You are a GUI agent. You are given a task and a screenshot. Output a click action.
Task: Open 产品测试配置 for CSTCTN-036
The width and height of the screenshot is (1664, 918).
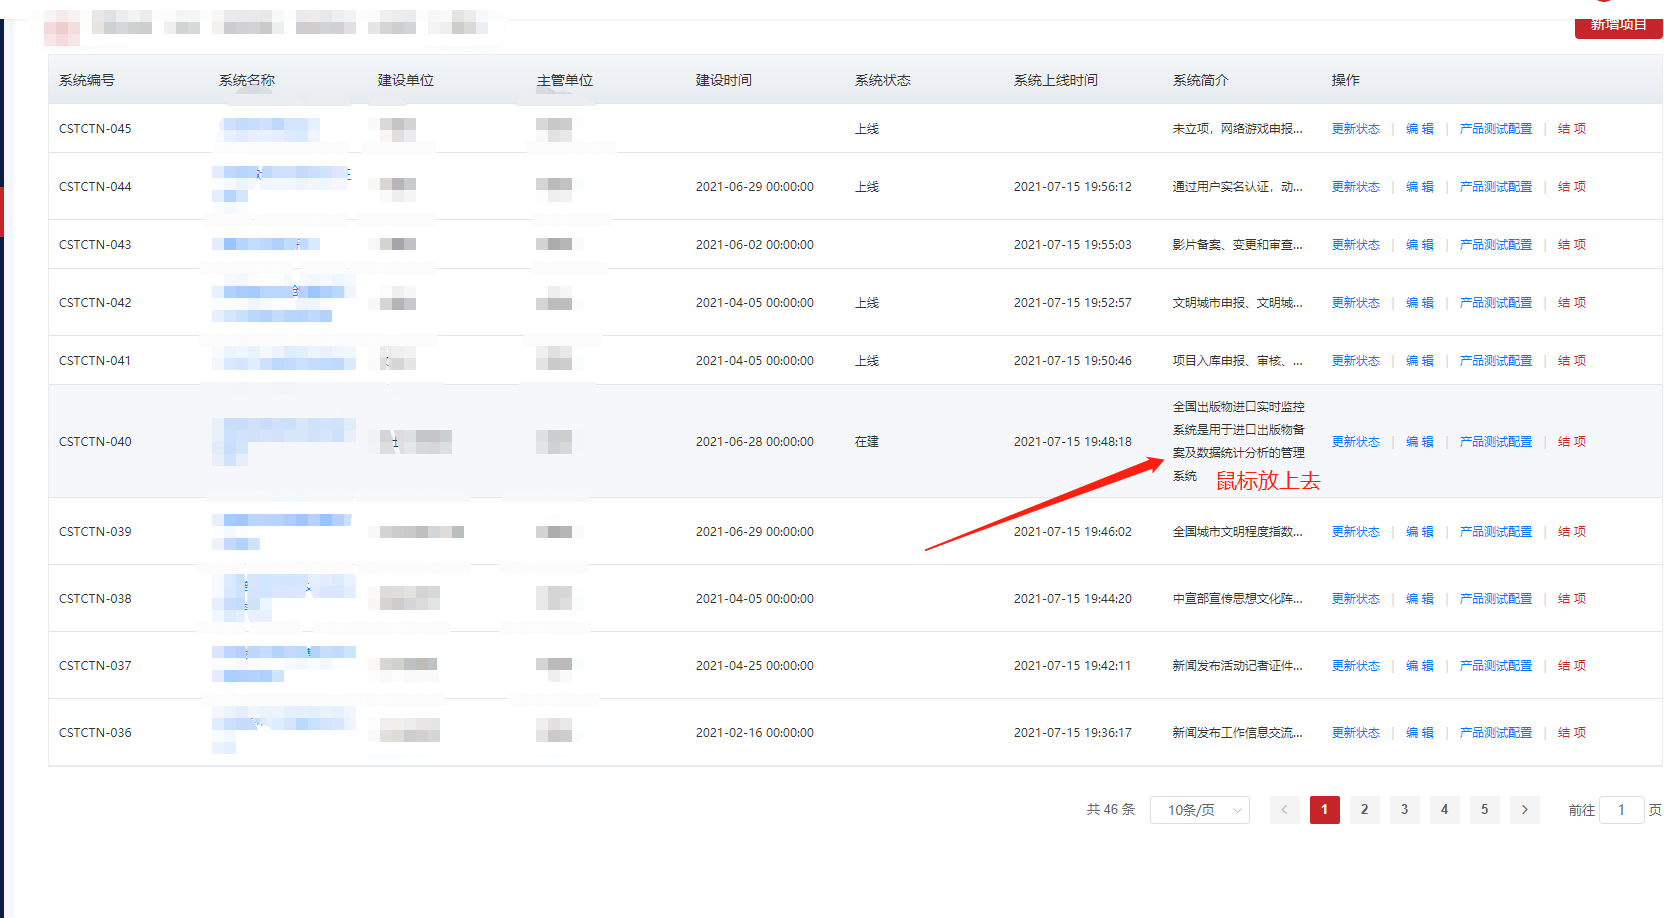tap(1495, 733)
